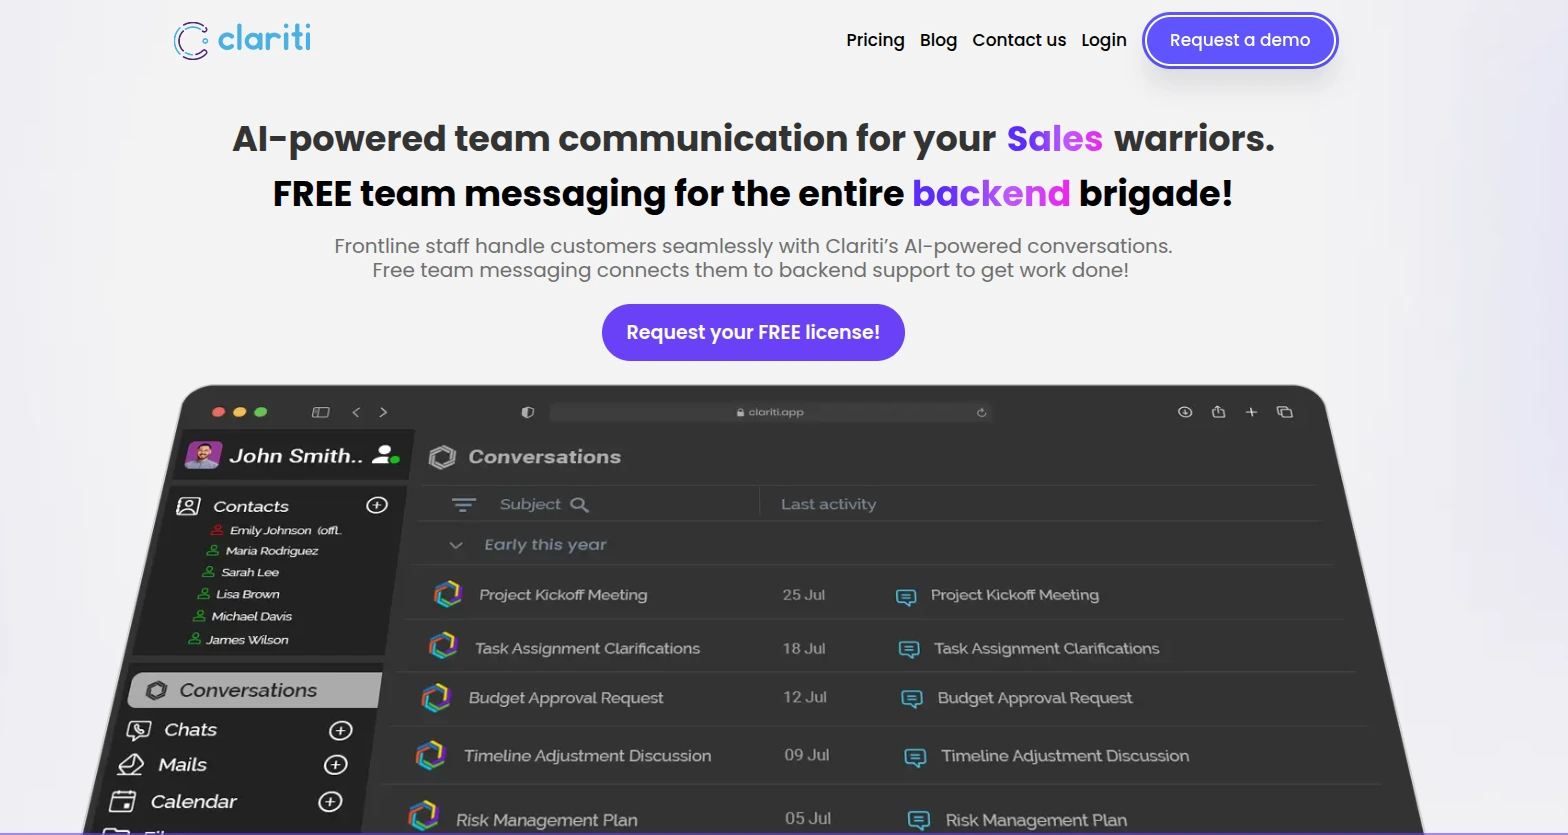Screen dimensions: 1568x835
Task: Click the sidebar toggle icon in mockup browser
Action: point(321,412)
